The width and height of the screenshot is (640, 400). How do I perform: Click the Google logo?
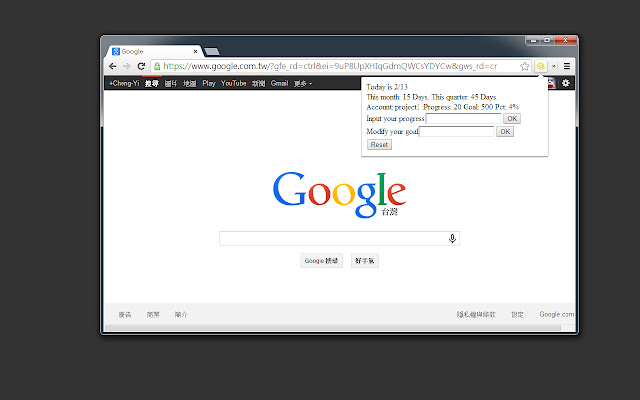point(340,195)
